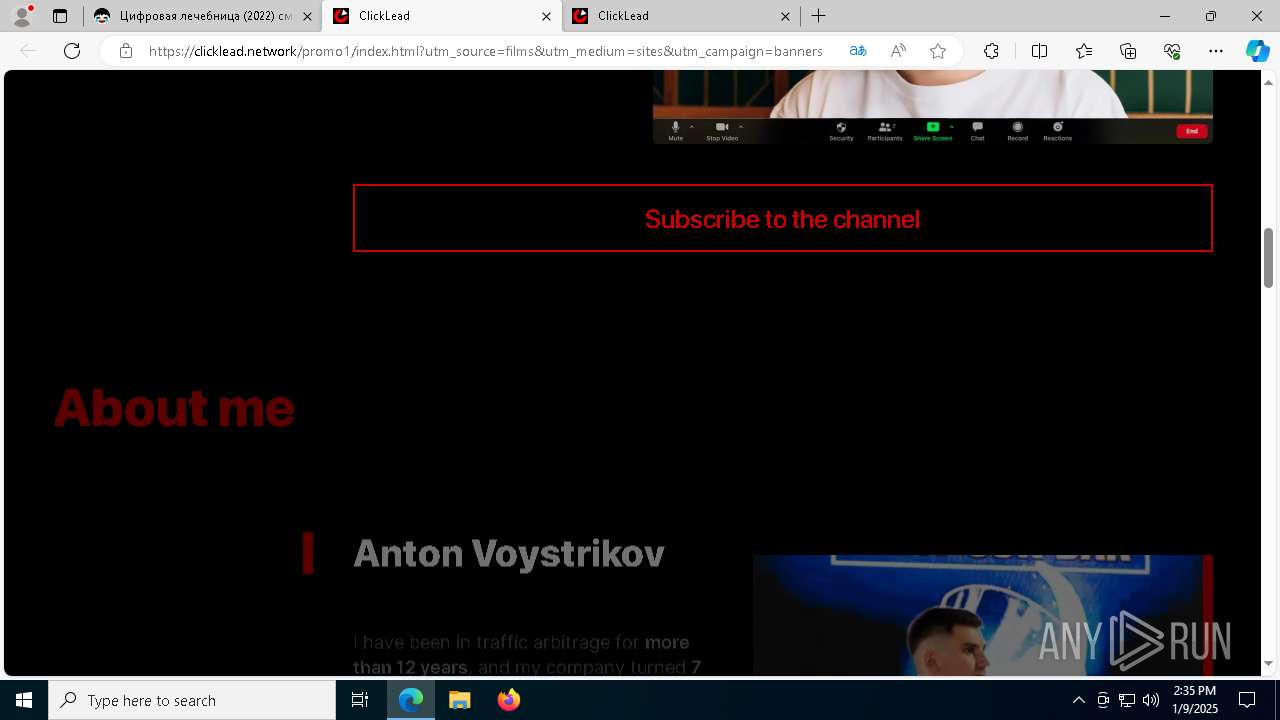Open the volume control tray icon
1280x720 pixels.
[x=1151, y=700]
